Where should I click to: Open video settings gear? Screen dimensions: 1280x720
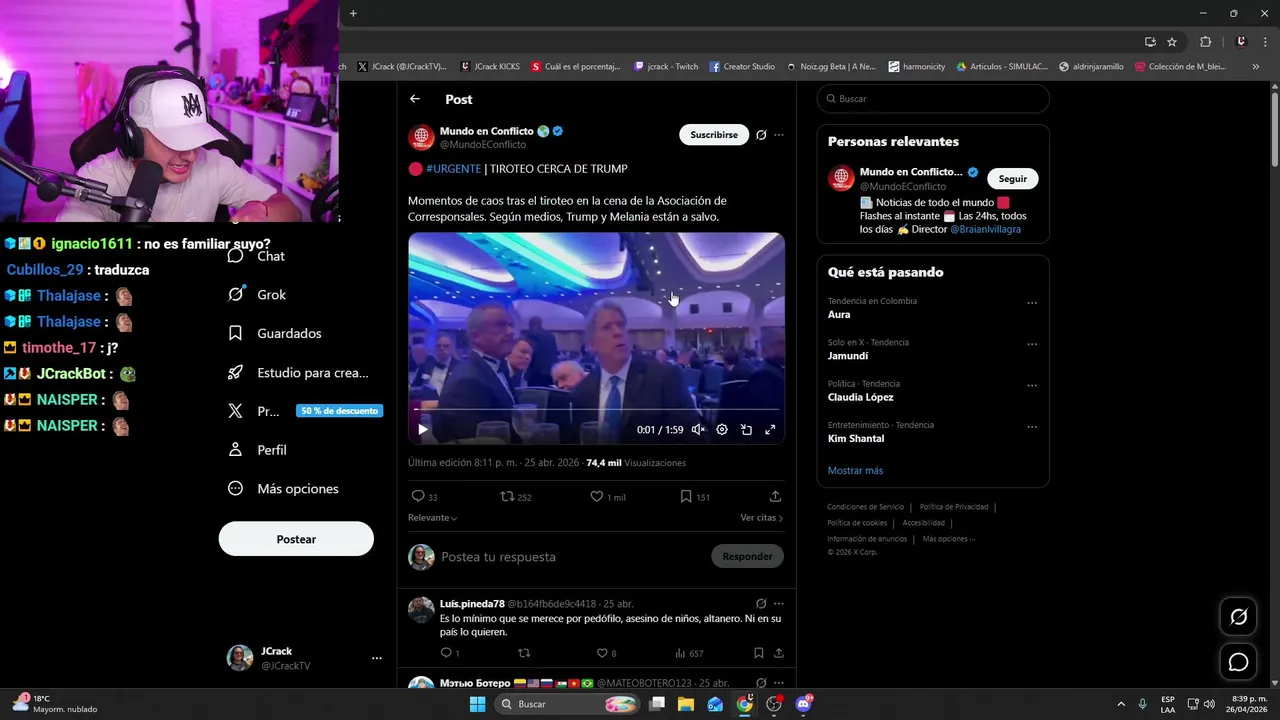tap(722, 429)
